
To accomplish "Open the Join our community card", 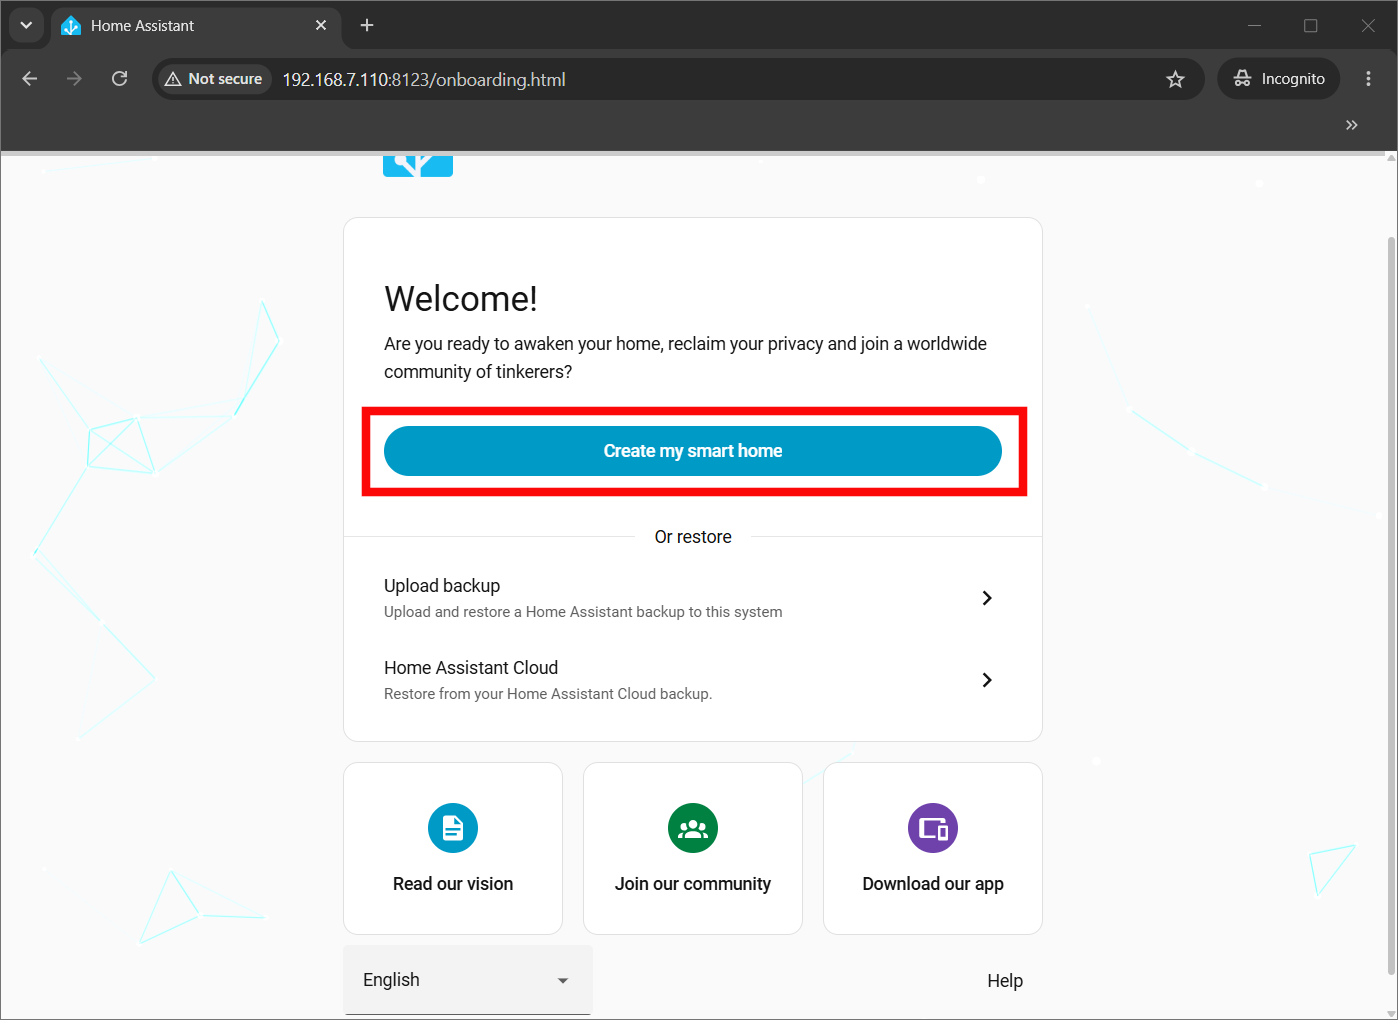I will (x=693, y=848).
